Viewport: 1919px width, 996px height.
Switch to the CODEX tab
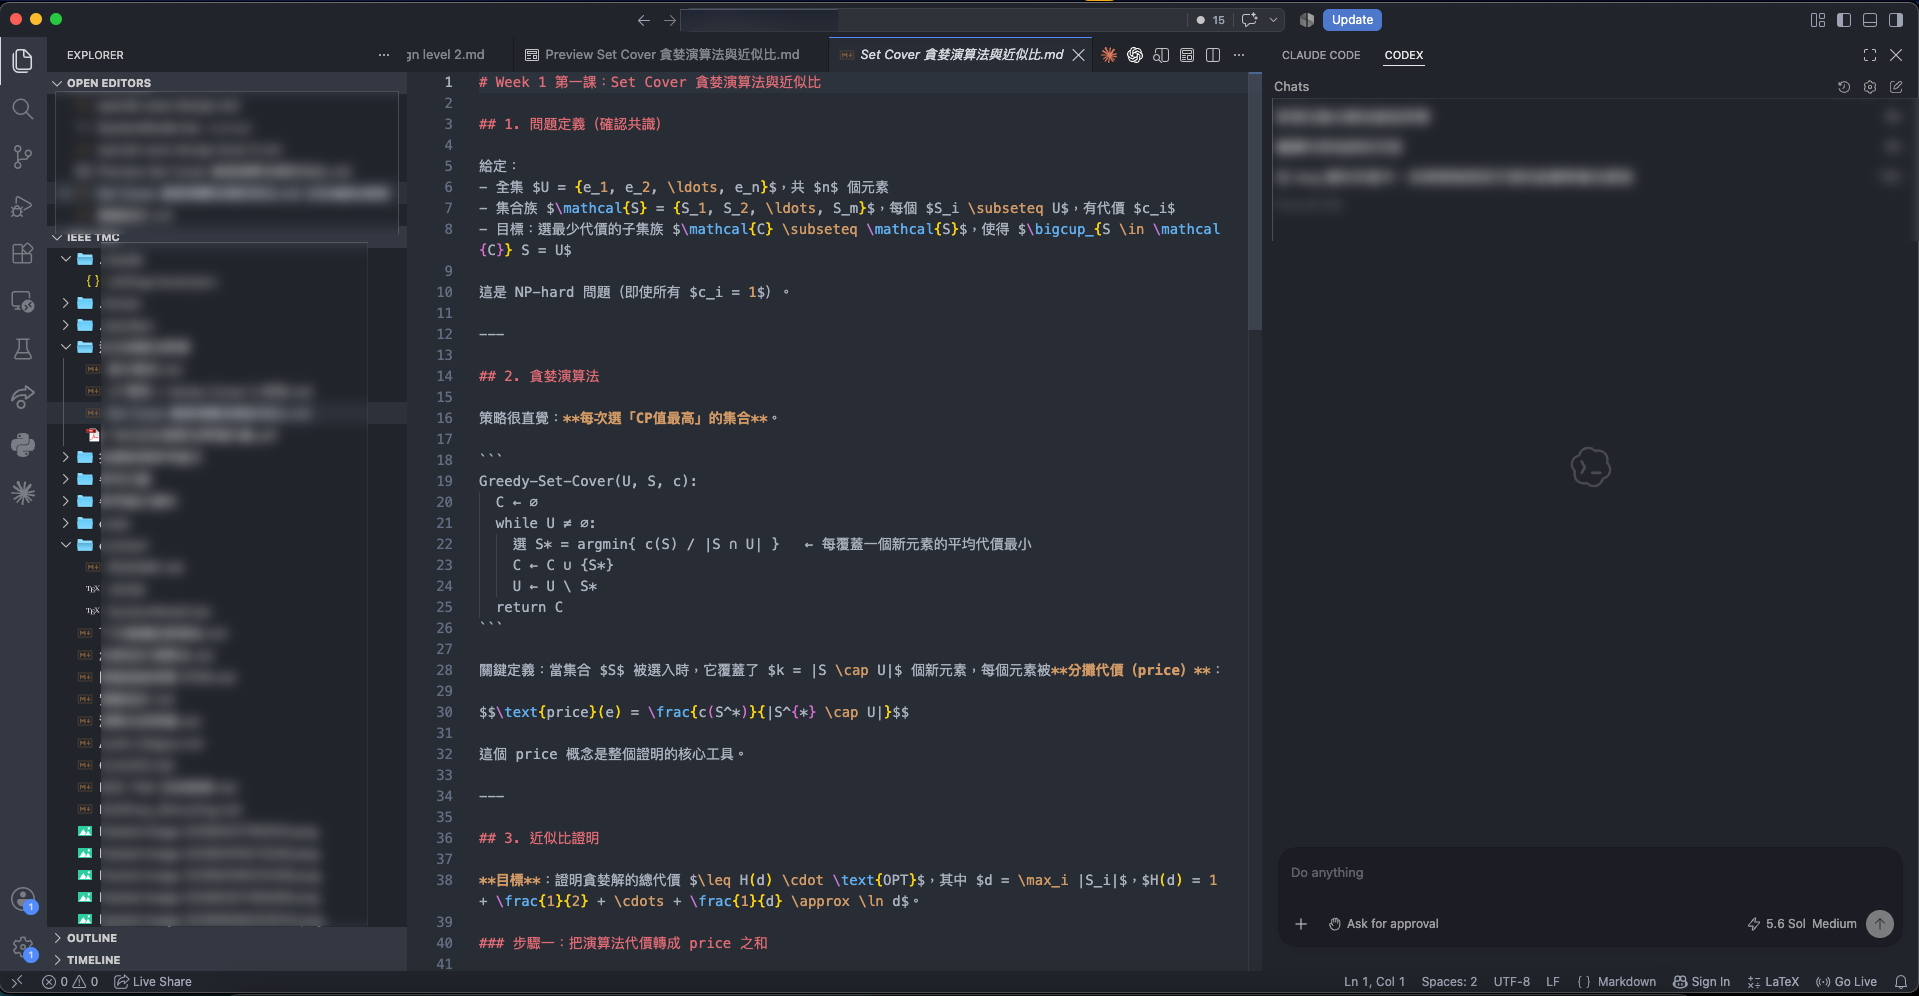[x=1404, y=55]
